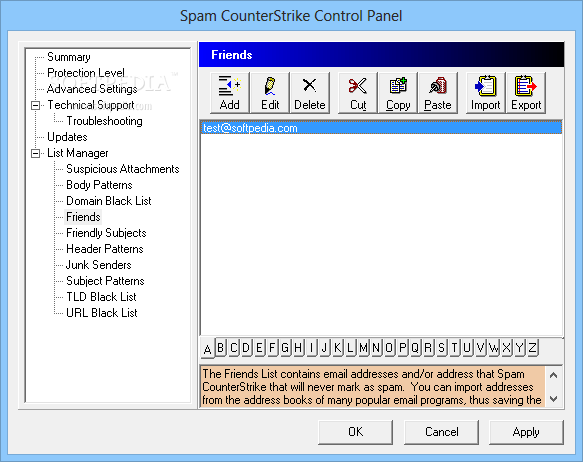Collapse the List Manager tree node
Image resolution: width=583 pixels, height=462 pixels.
coord(36,153)
